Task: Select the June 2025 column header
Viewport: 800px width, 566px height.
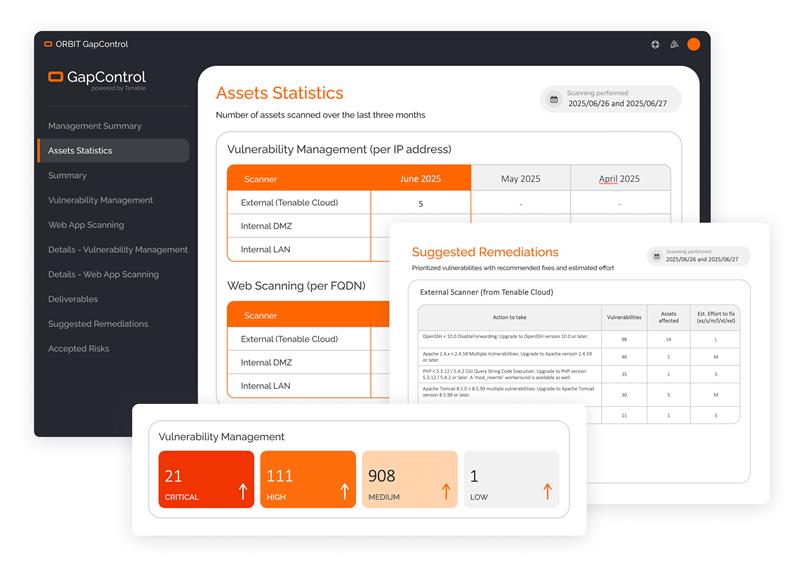Action: pyautogui.click(x=420, y=179)
